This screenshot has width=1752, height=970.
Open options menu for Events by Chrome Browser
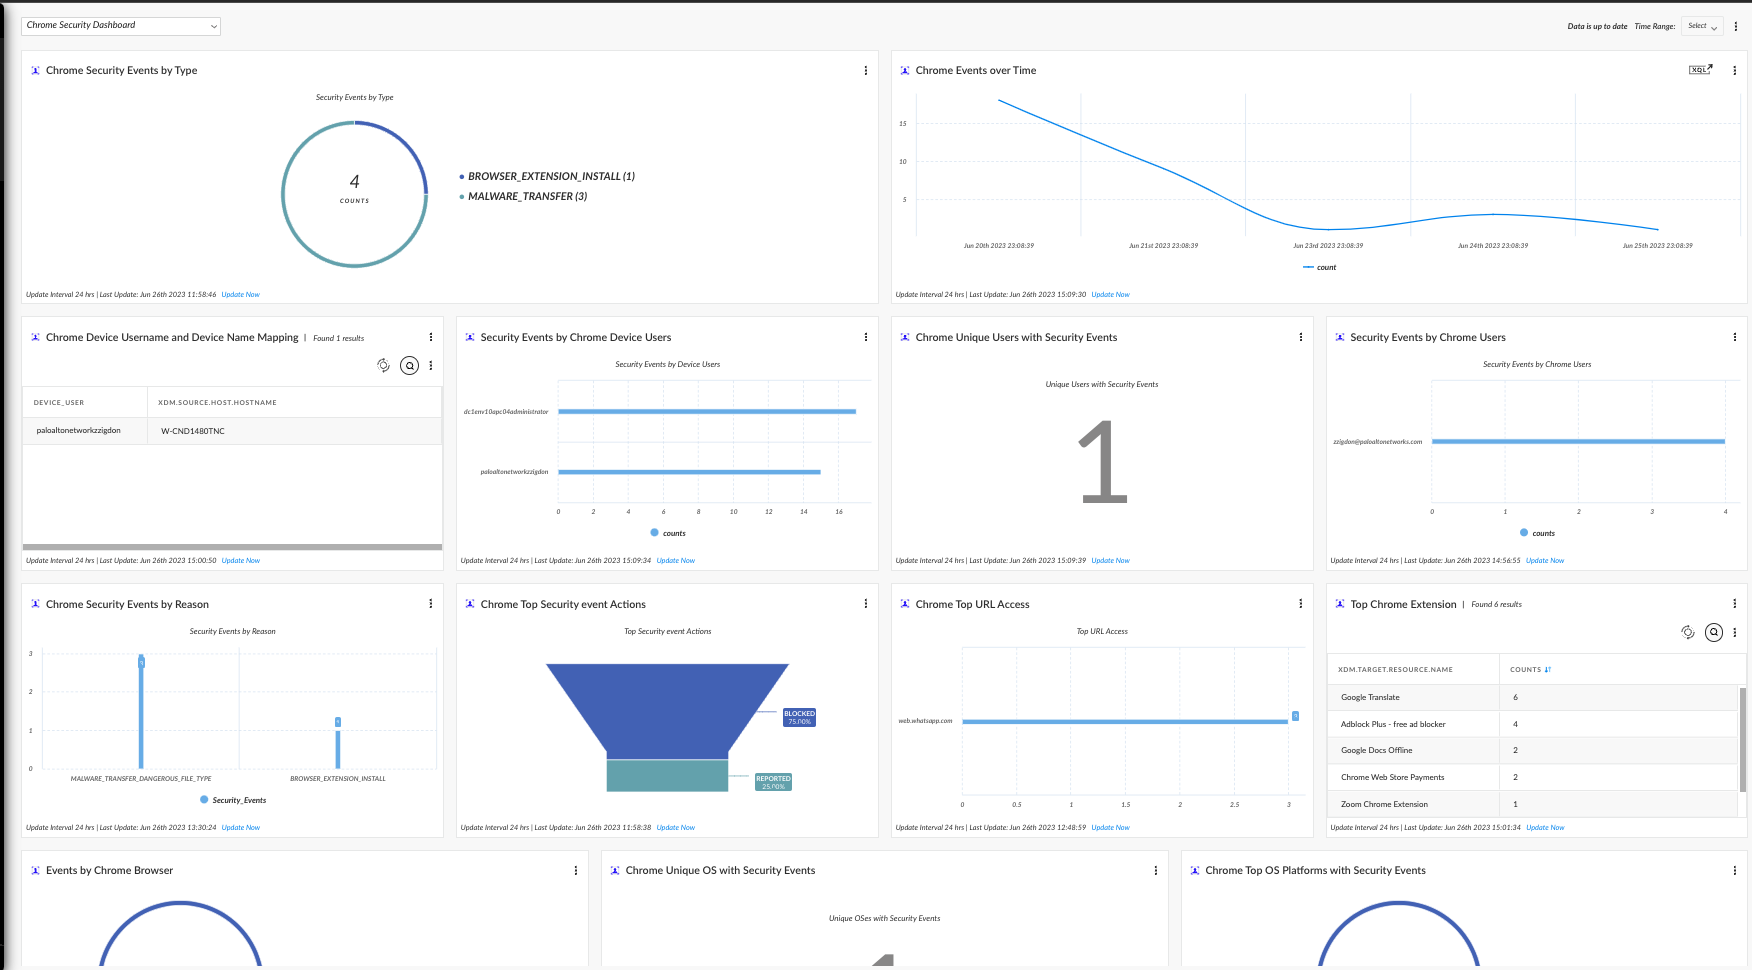(576, 871)
